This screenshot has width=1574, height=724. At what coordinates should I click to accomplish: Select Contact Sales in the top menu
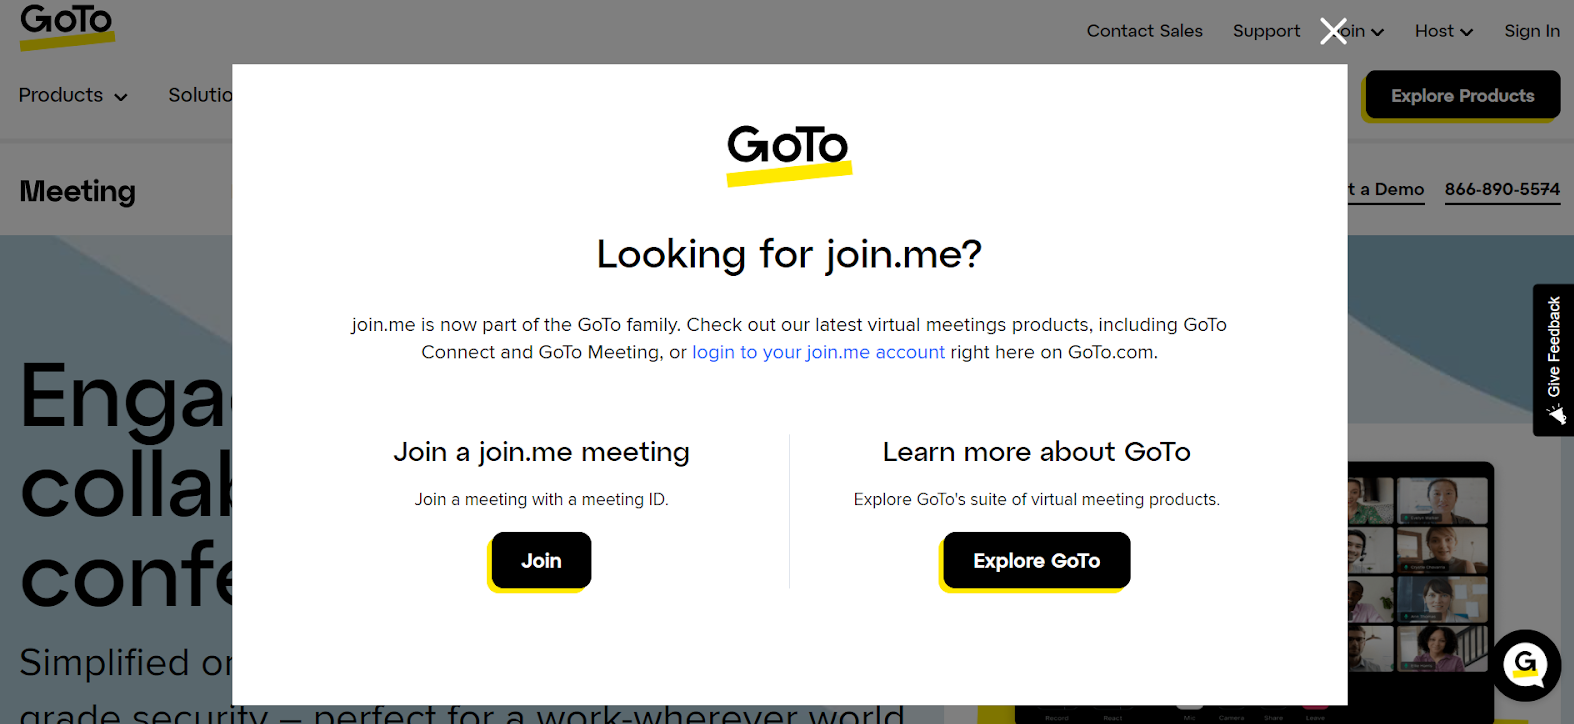(1144, 31)
